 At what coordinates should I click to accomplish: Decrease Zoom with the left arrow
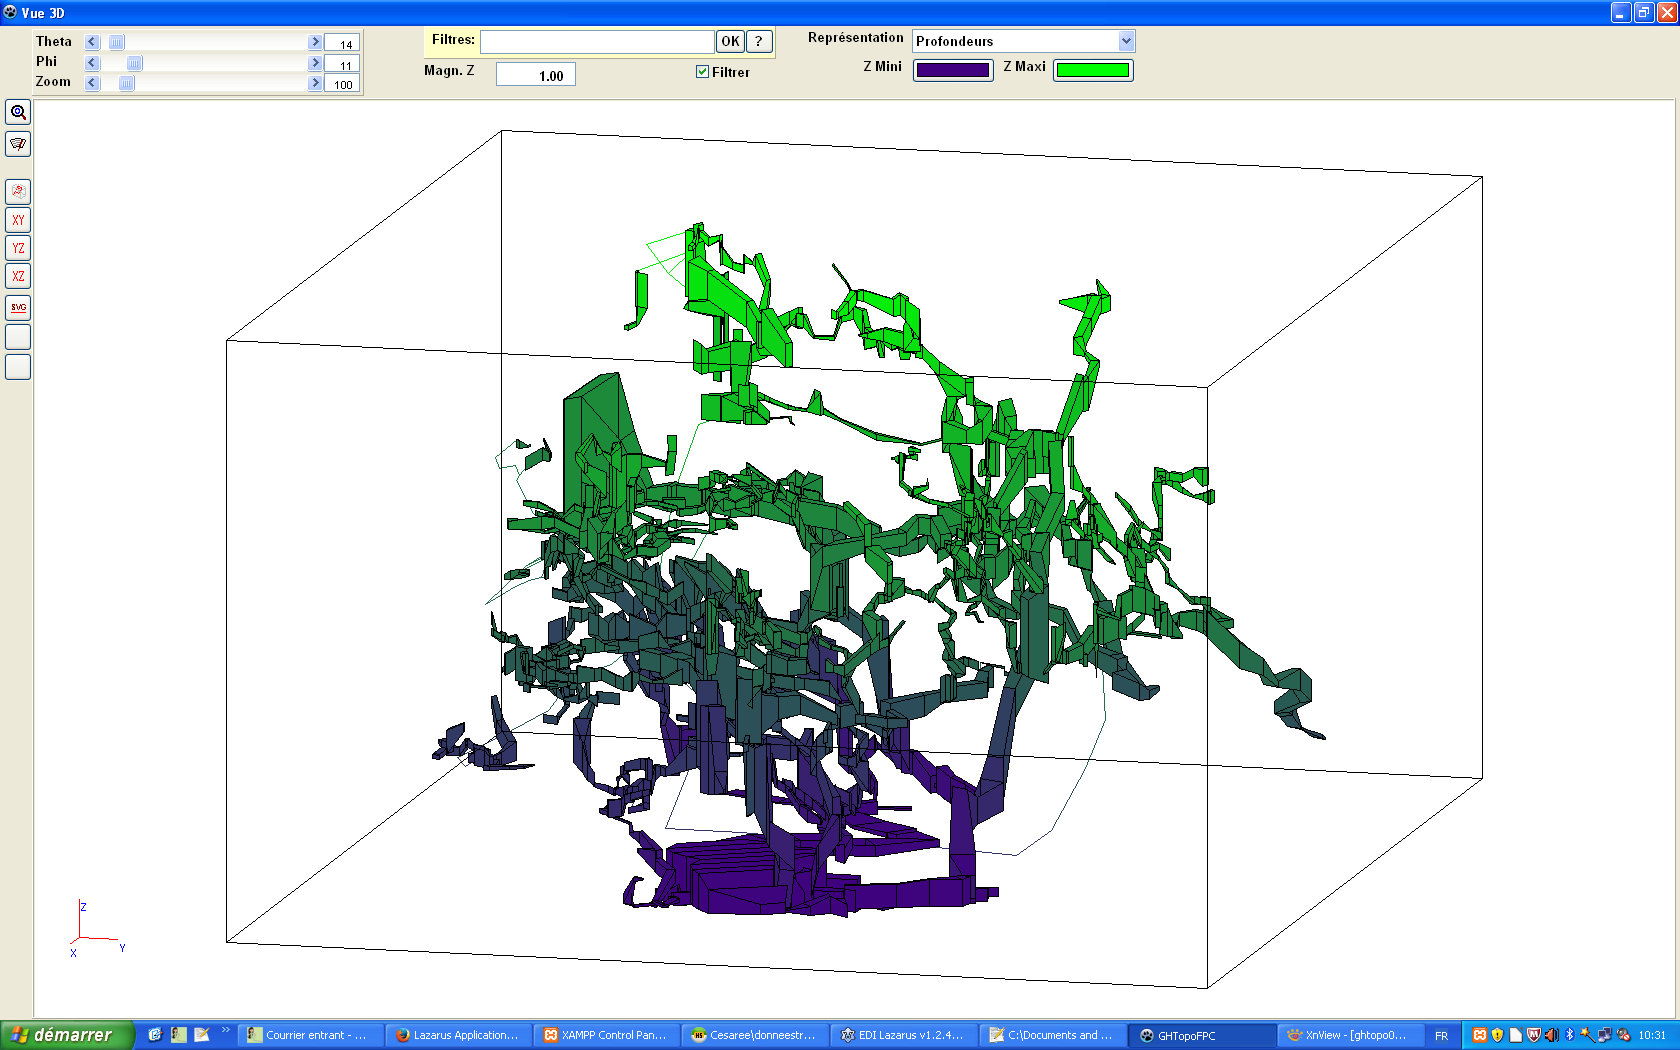click(92, 83)
